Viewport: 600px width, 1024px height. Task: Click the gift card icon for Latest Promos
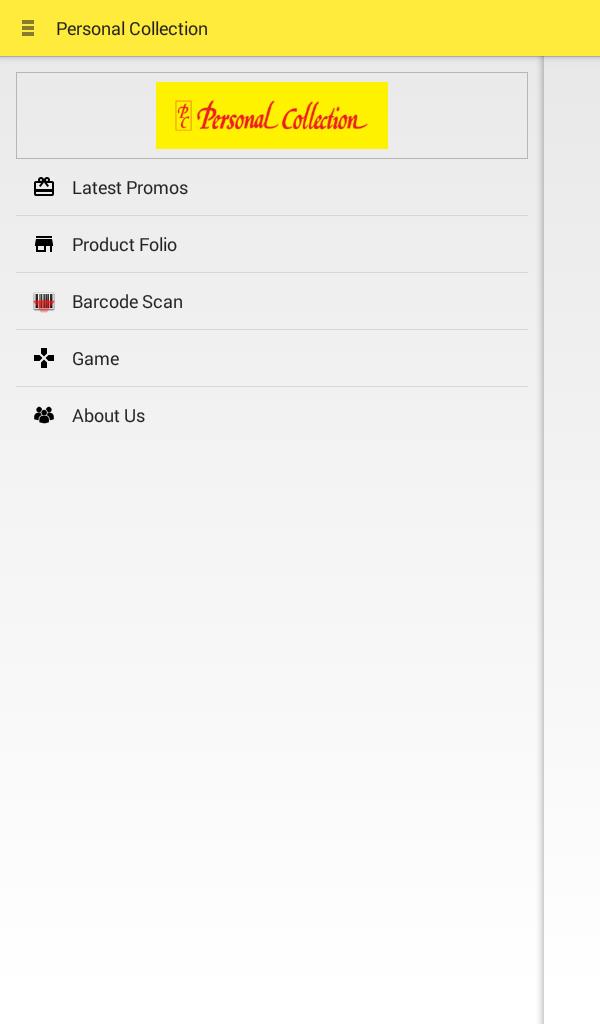(44, 187)
